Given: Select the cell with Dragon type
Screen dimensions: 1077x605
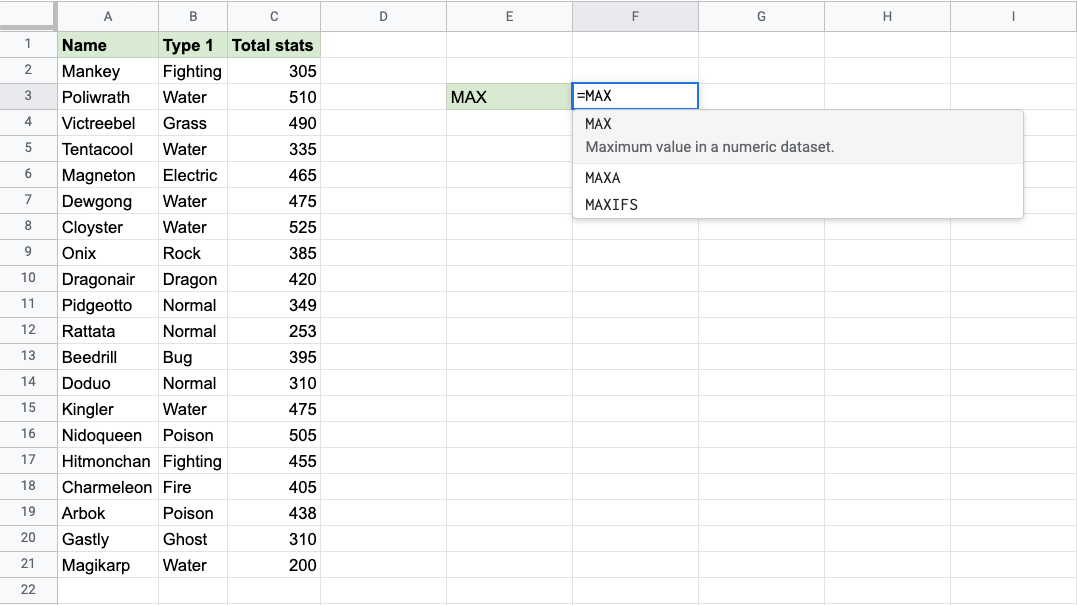Looking at the screenshot, I should click(193, 279).
